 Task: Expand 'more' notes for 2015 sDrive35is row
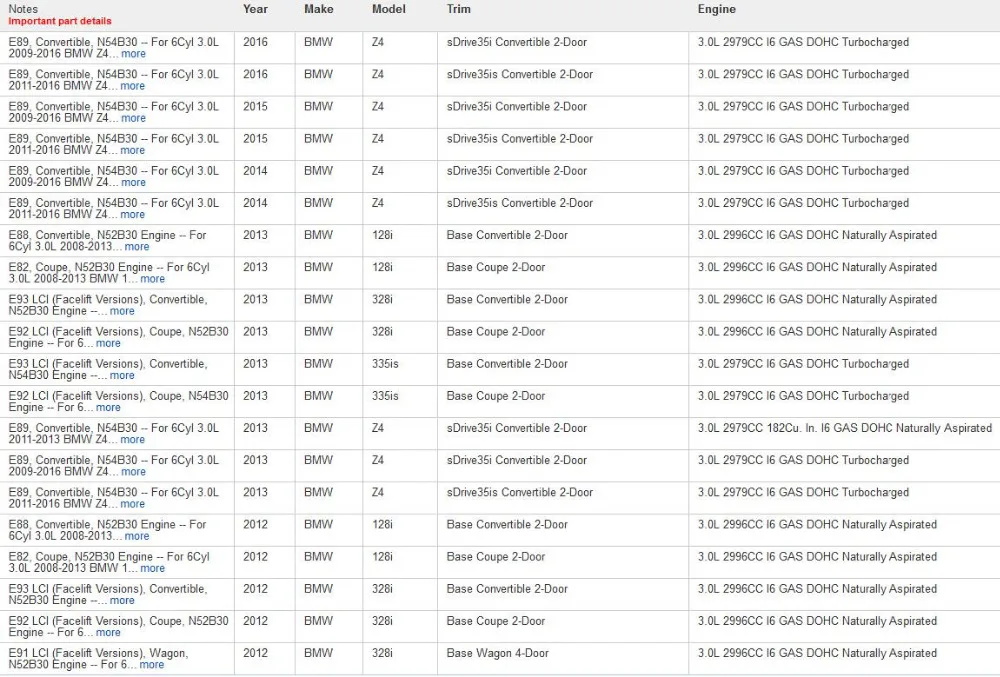pos(133,150)
